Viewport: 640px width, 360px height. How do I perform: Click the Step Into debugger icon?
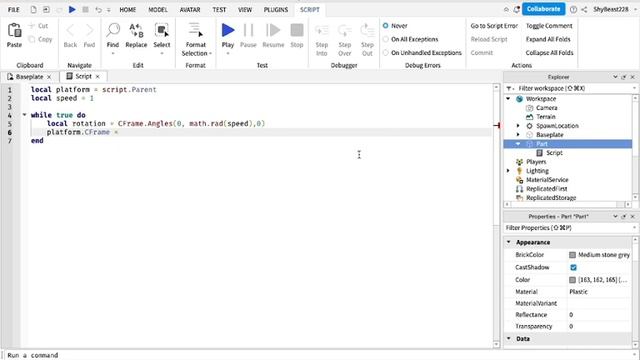click(x=322, y=30)
